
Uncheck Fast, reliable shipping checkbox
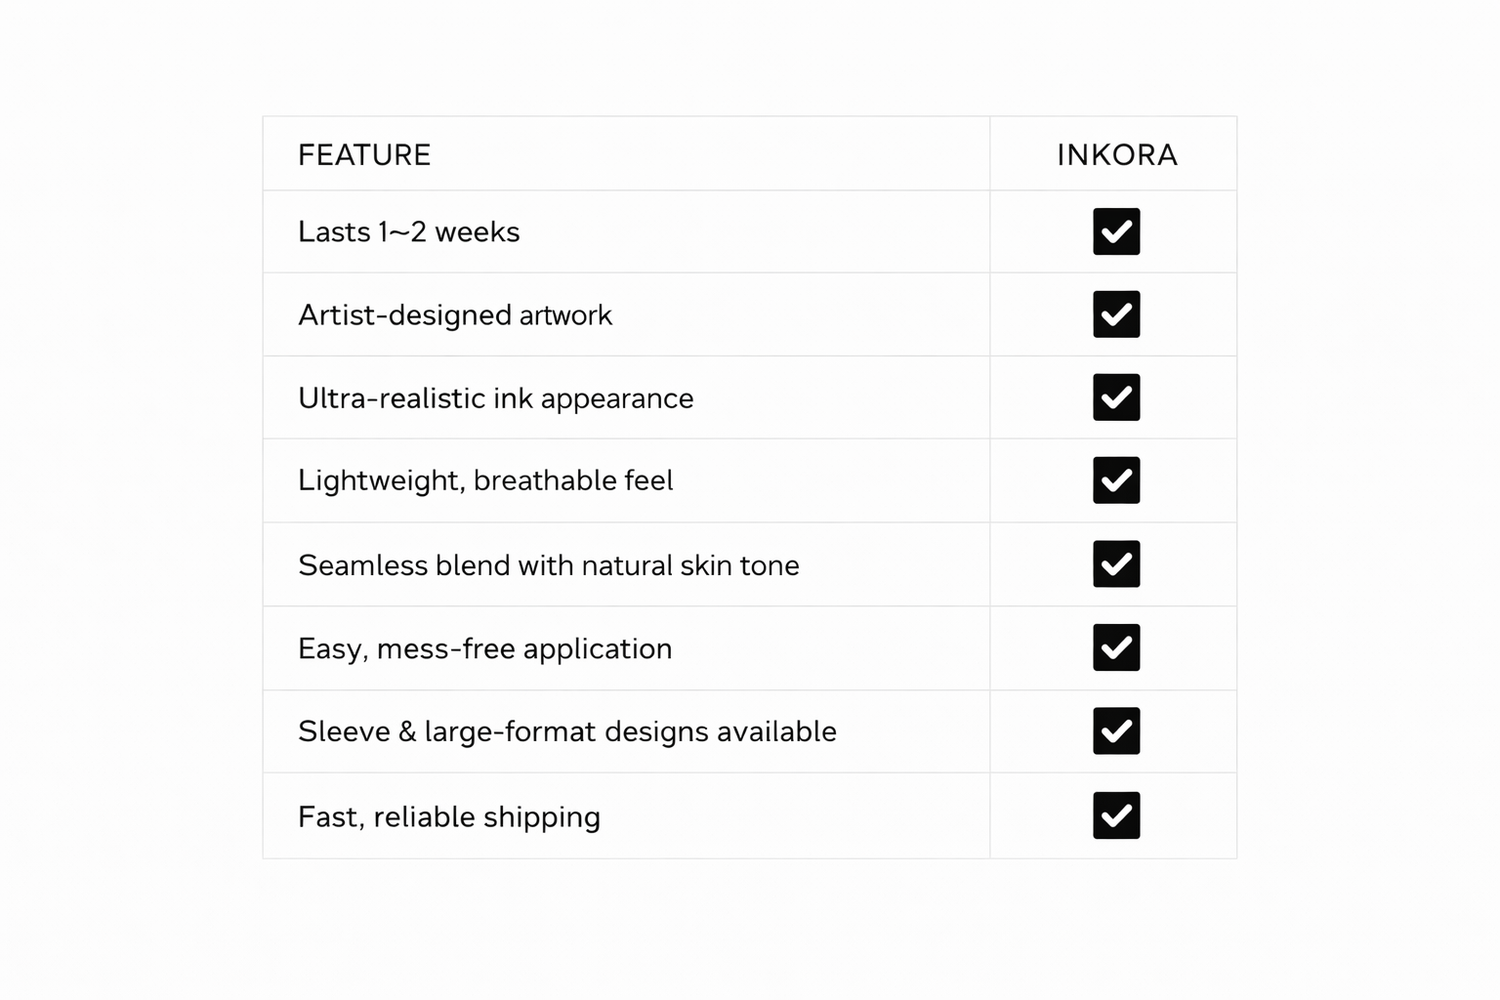(1116, 815)
